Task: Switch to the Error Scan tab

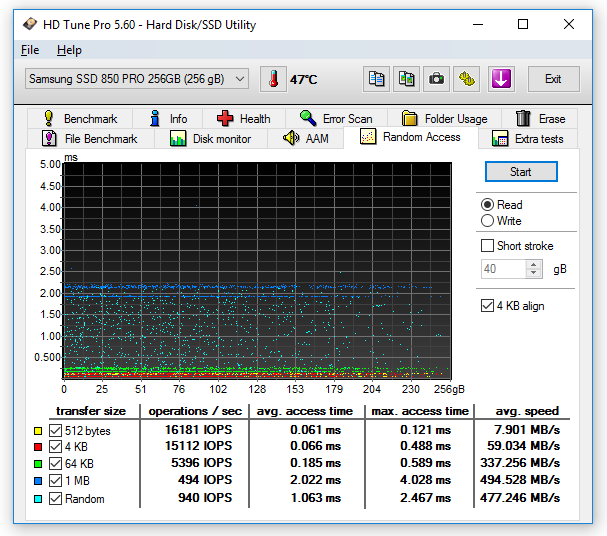Action: click(x=336, y=118)
